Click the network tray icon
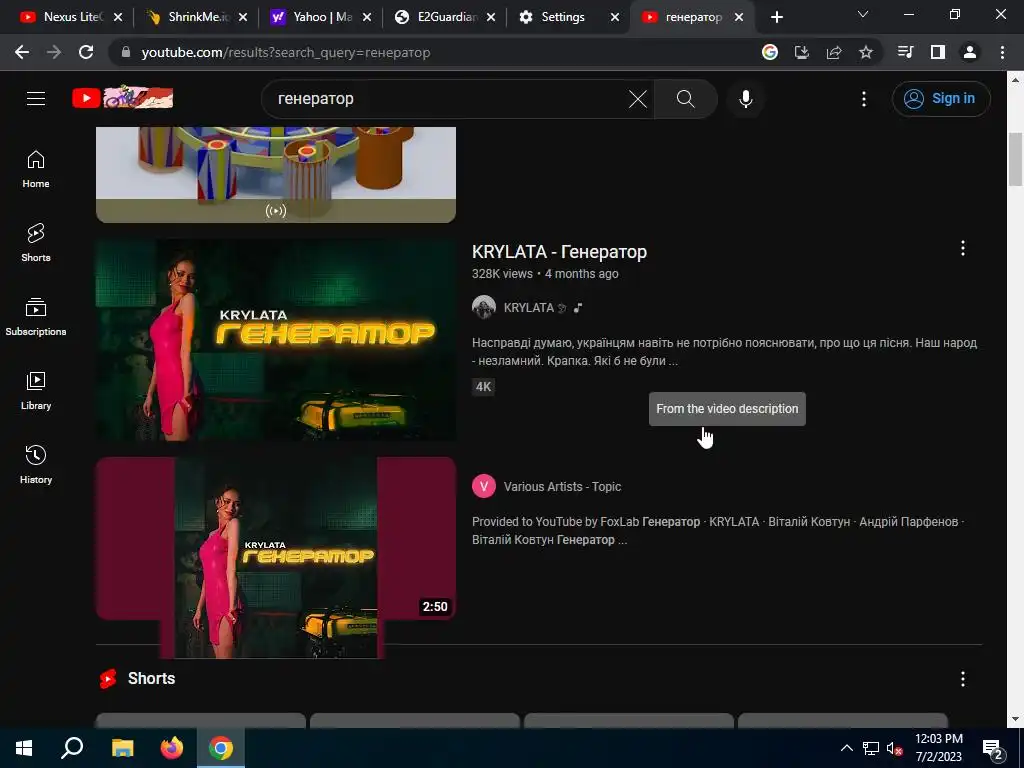 (870, 748)
